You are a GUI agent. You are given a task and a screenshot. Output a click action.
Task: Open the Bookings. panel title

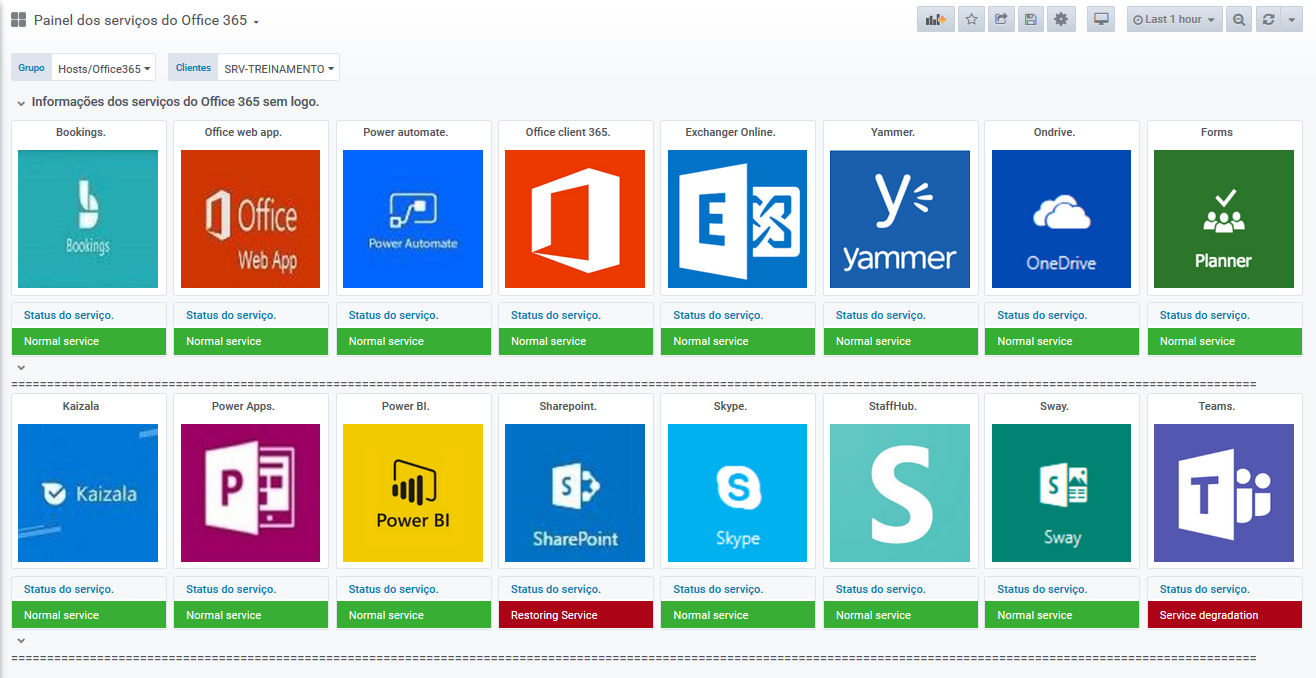[81, 132]
